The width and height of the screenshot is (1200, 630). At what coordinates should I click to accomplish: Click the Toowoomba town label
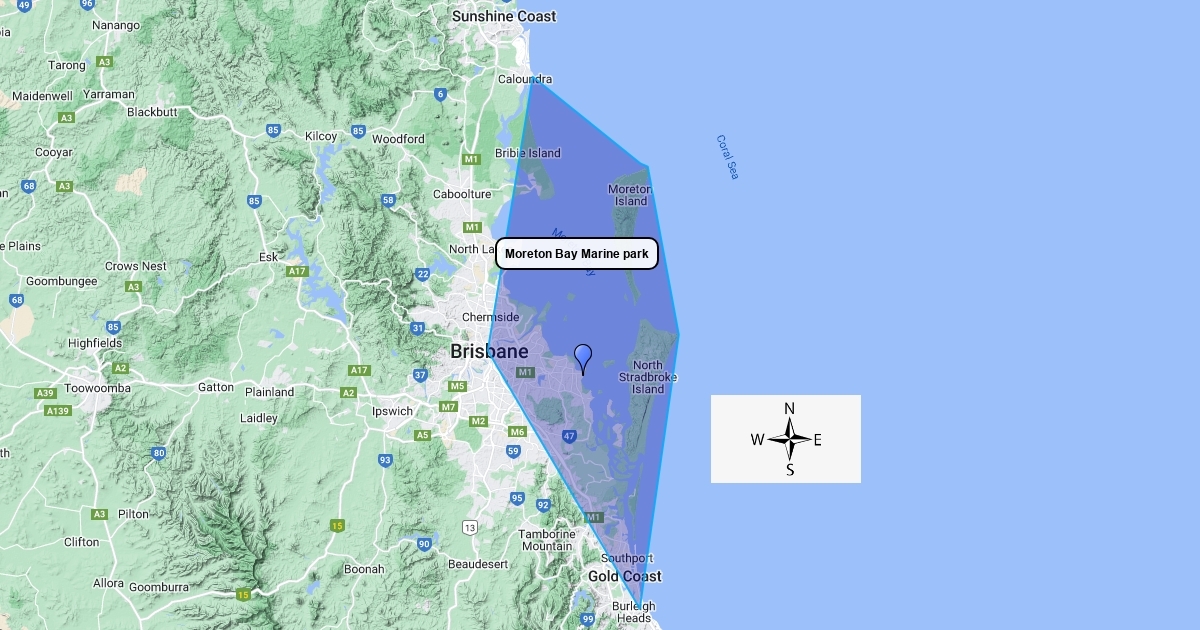click(x=97, y=387)
